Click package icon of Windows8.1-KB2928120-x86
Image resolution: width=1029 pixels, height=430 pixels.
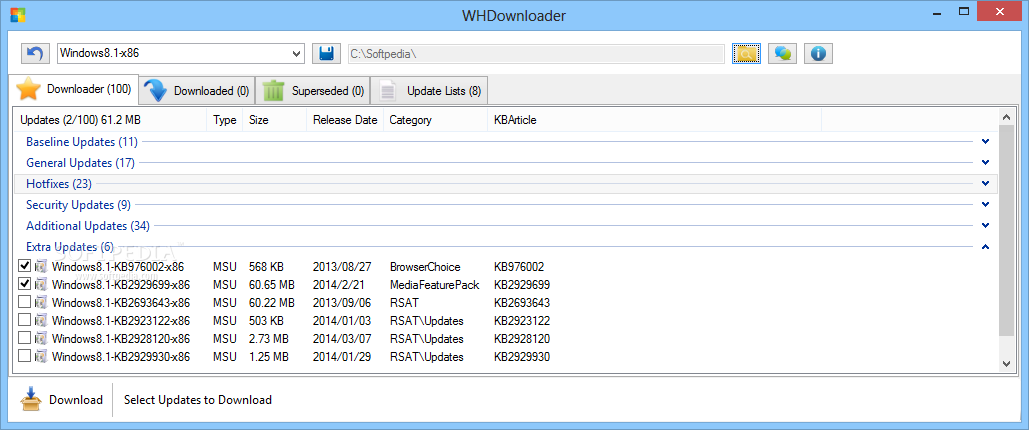point(41,339)
